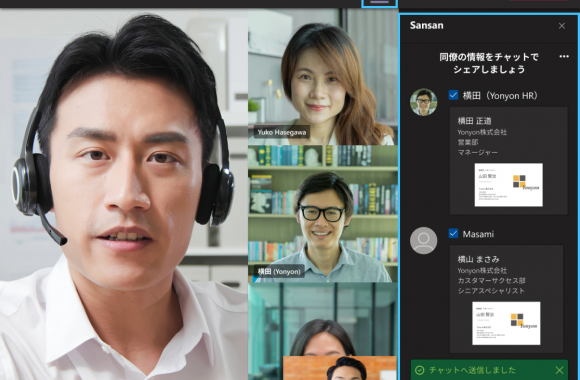This screenshot has height=380, width=580.
Task: Uncheck the Masami checkbox
Action: click(x=453, y=233)
